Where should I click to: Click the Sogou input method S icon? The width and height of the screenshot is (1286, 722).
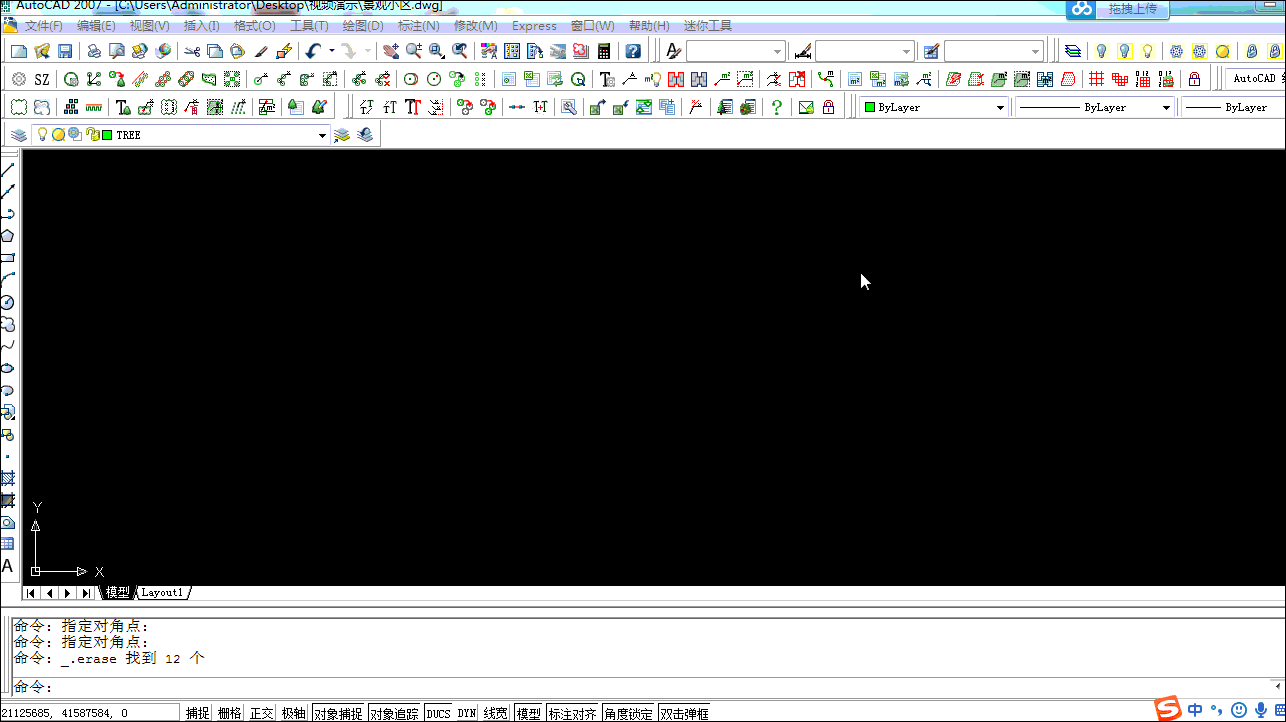[x=1168, y=709]
